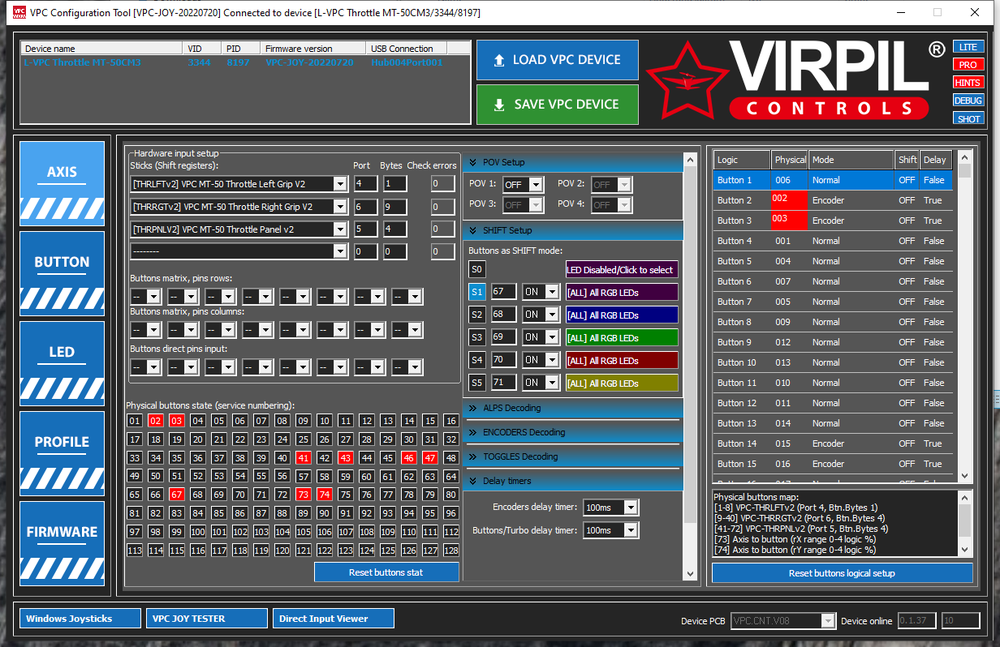Switch to LITE mode
Viewport: 1000px width, 647px height.
tap(968, 47)
